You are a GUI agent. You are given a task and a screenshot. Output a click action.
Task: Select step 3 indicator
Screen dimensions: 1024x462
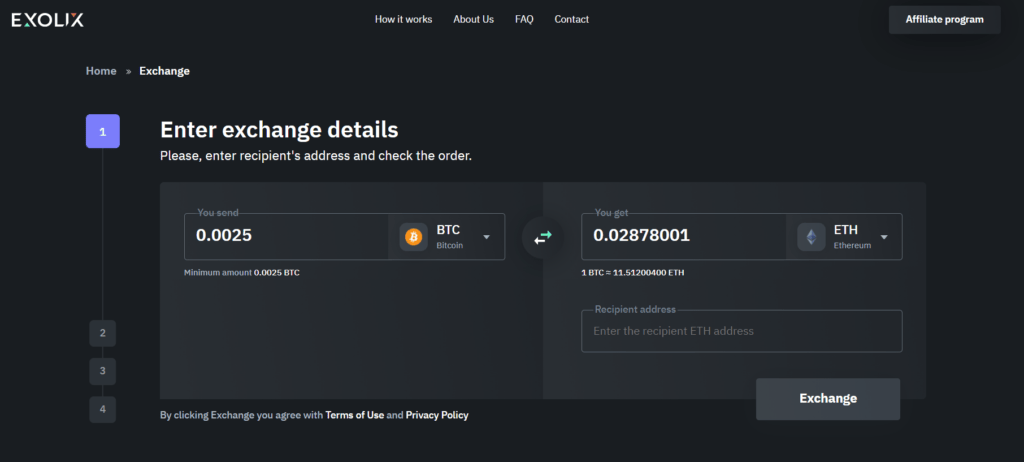click(103, 371)
